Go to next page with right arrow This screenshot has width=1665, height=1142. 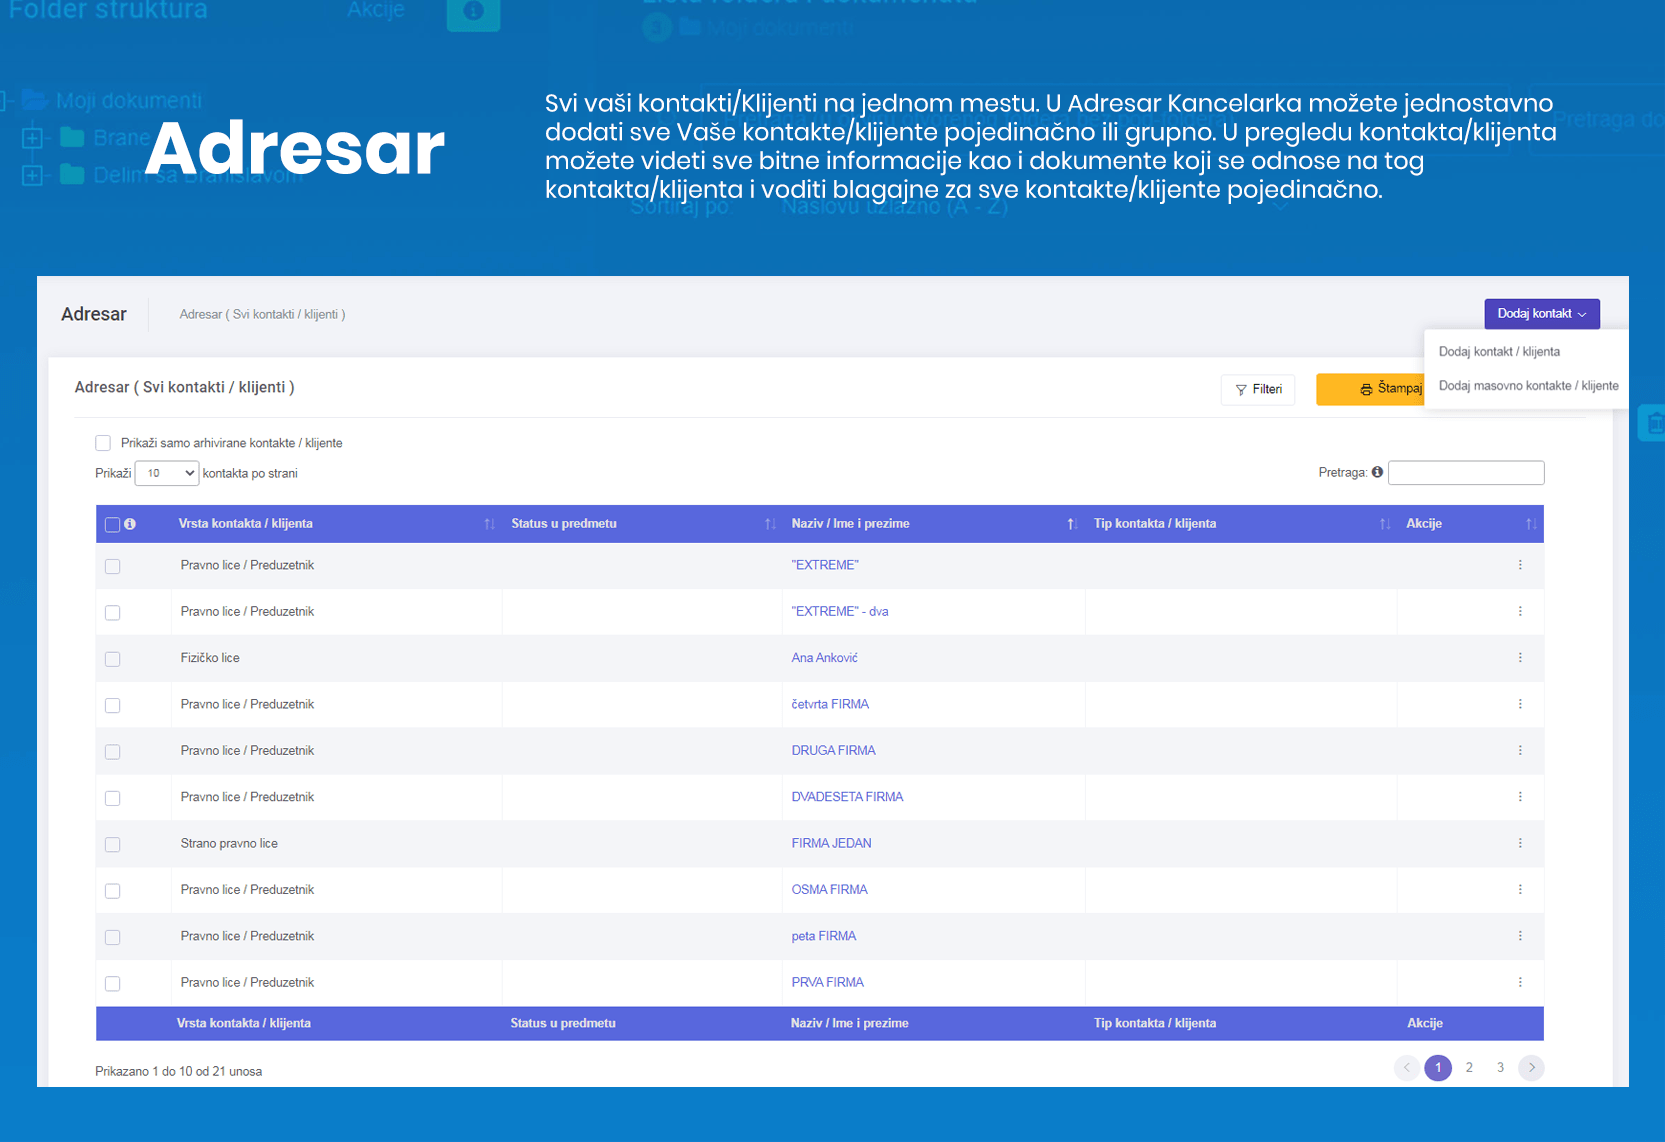tap(1531, 1068)
